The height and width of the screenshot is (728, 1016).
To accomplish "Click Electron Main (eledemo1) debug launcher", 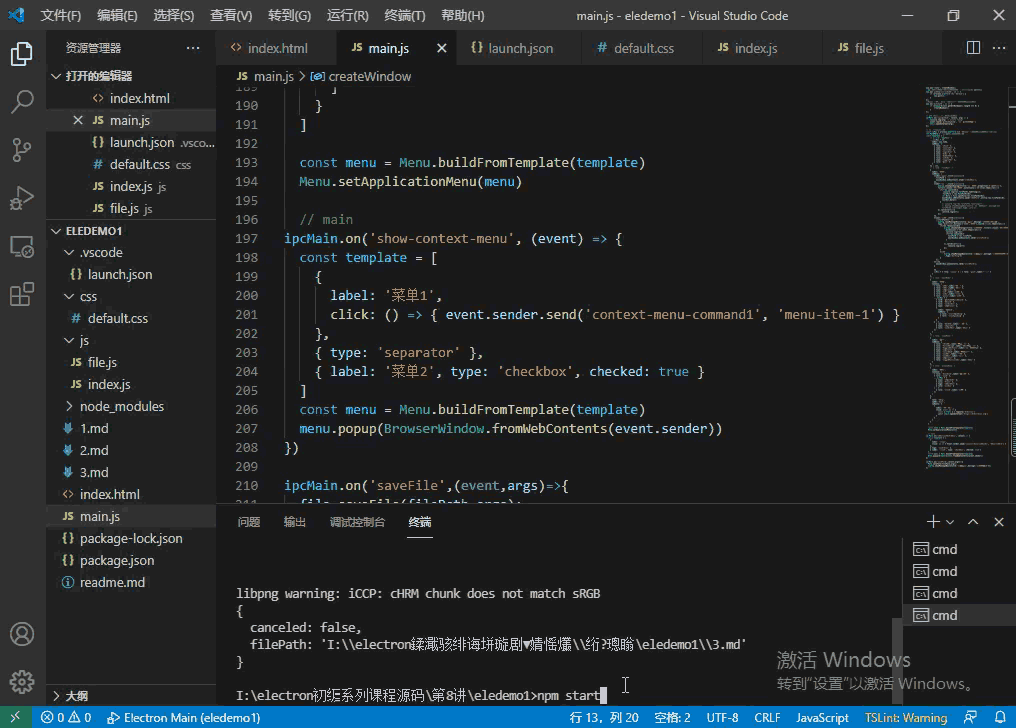I will (x=184, y=718).
